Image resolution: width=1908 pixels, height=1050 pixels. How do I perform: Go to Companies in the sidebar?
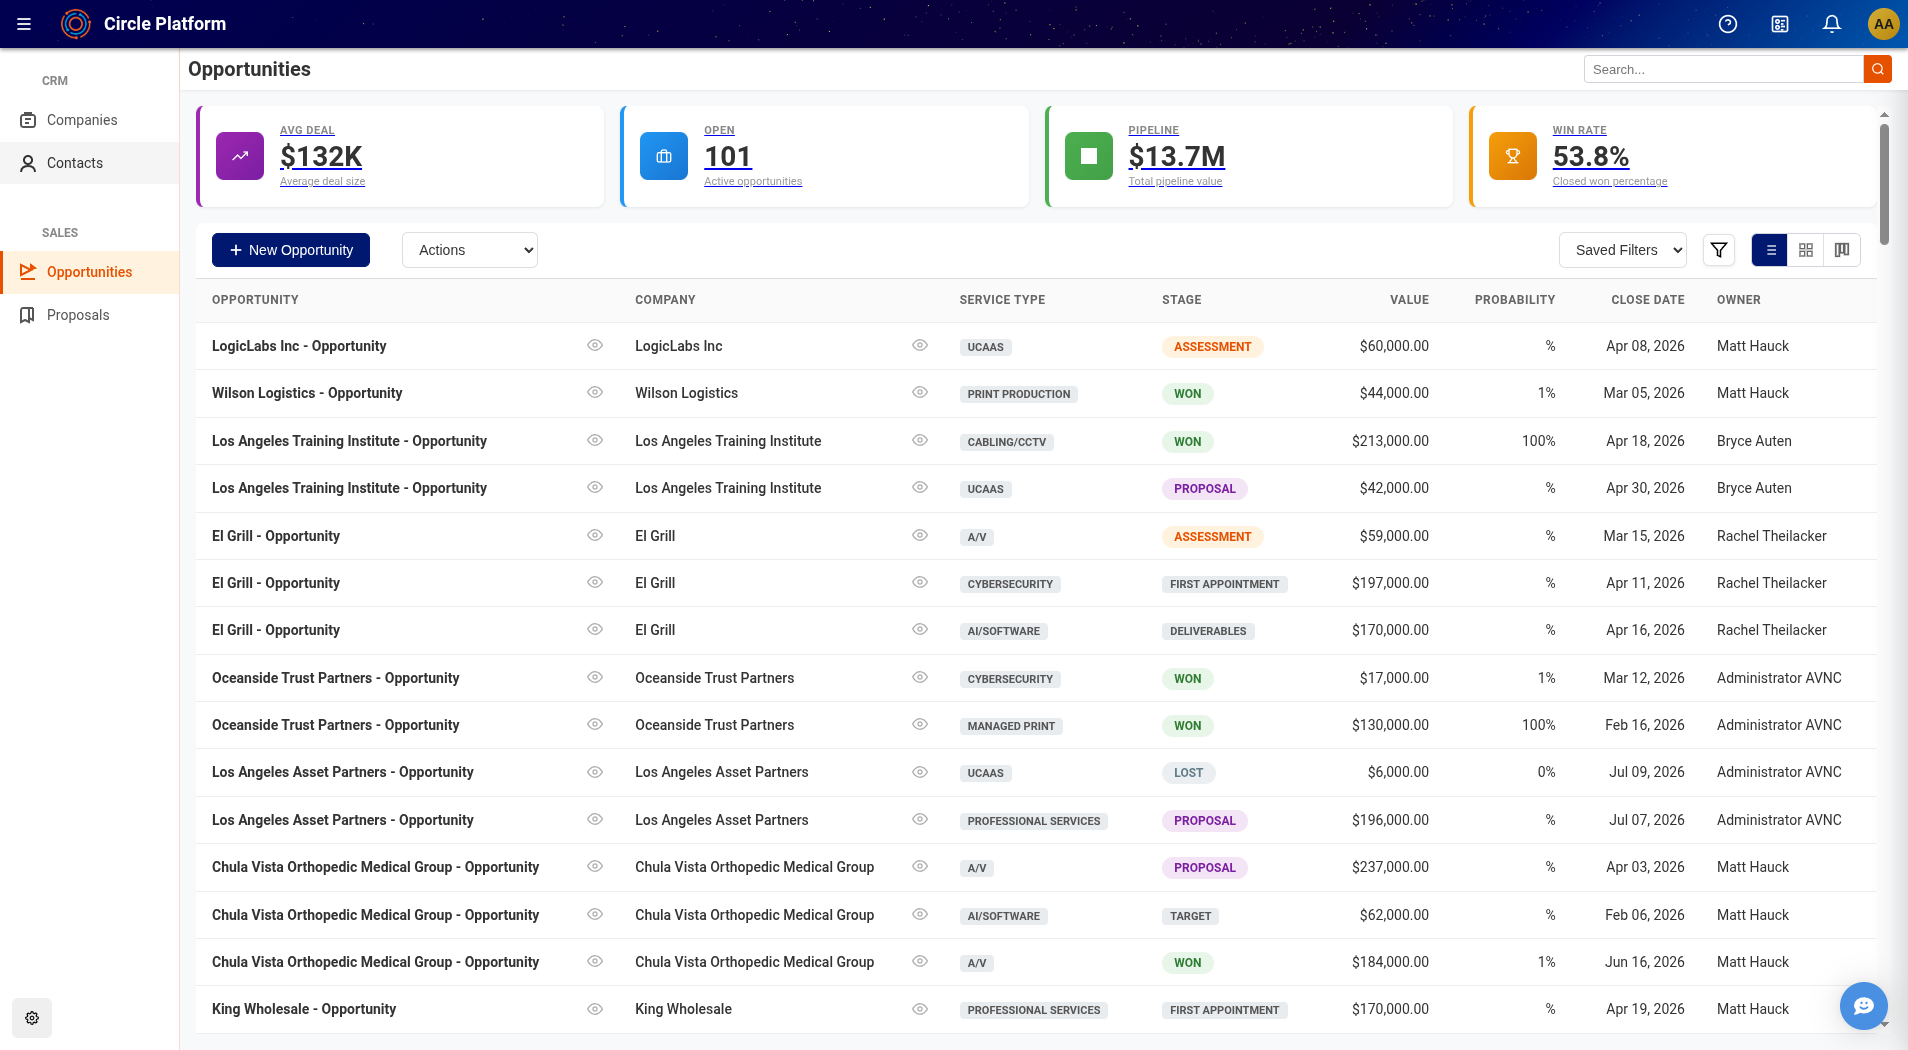pos(82,120)
